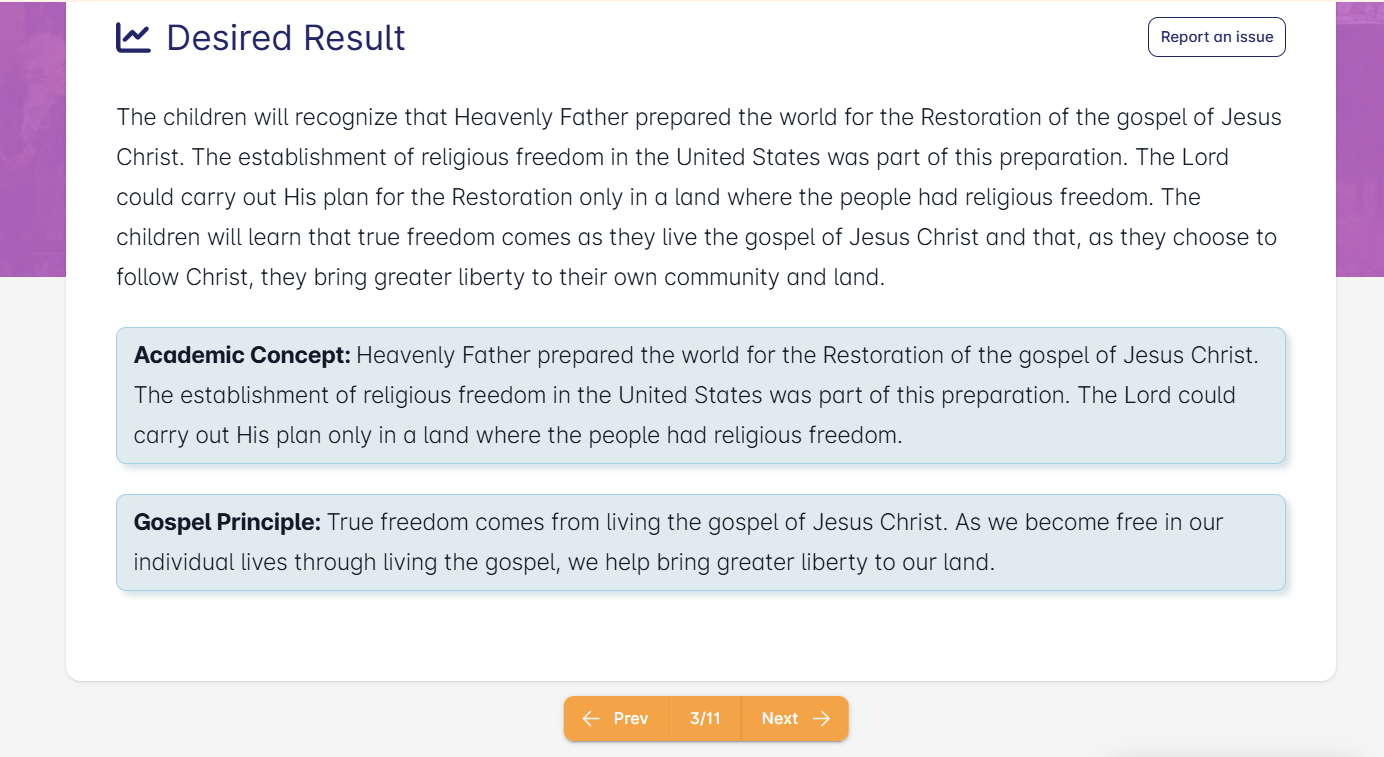
Task: Click the line "carry out His plan only"
Action: click(518, 435)
